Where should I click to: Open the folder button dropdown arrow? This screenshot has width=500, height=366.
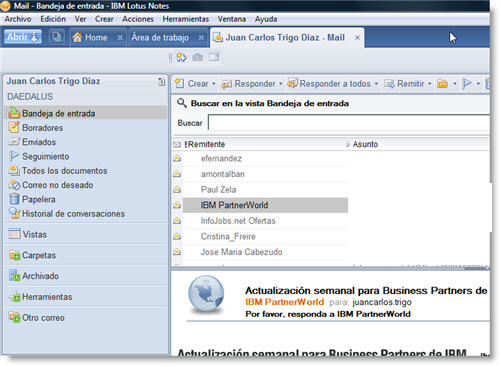click(454, 84)
